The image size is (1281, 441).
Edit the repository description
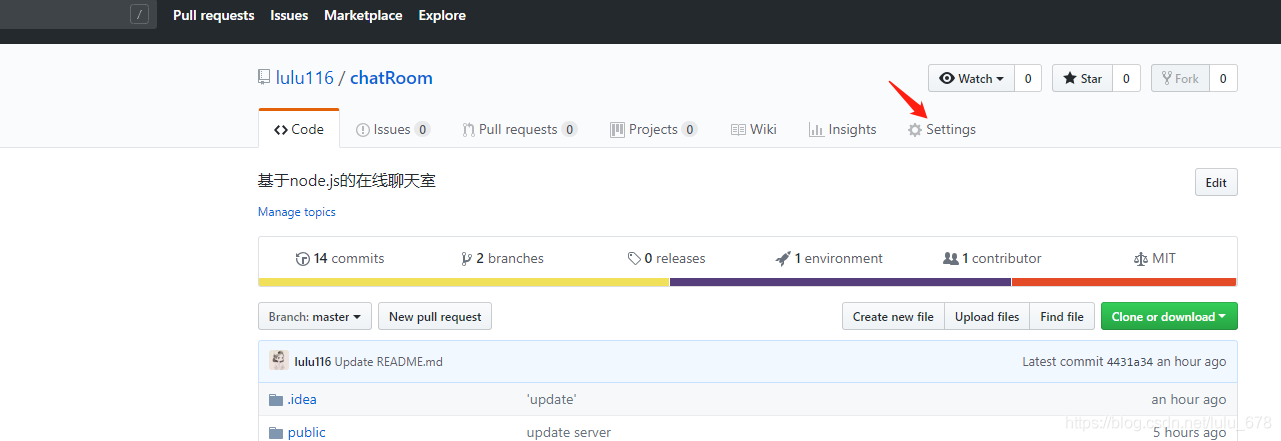point(1216,183)
